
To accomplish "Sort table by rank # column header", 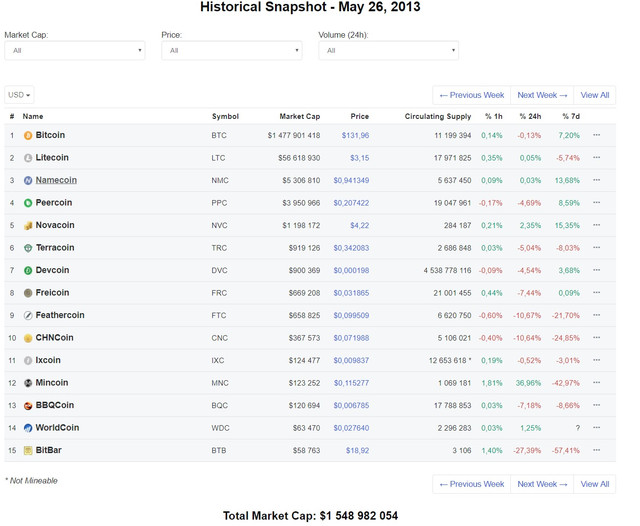I will (12, 116).
